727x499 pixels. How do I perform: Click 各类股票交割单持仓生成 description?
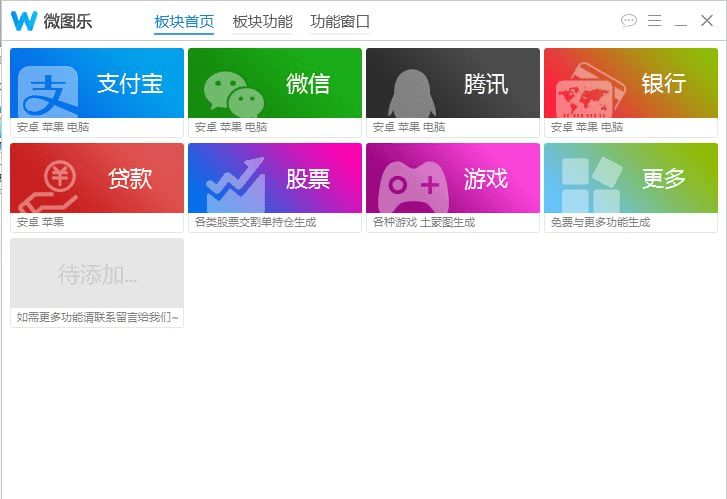255,222
